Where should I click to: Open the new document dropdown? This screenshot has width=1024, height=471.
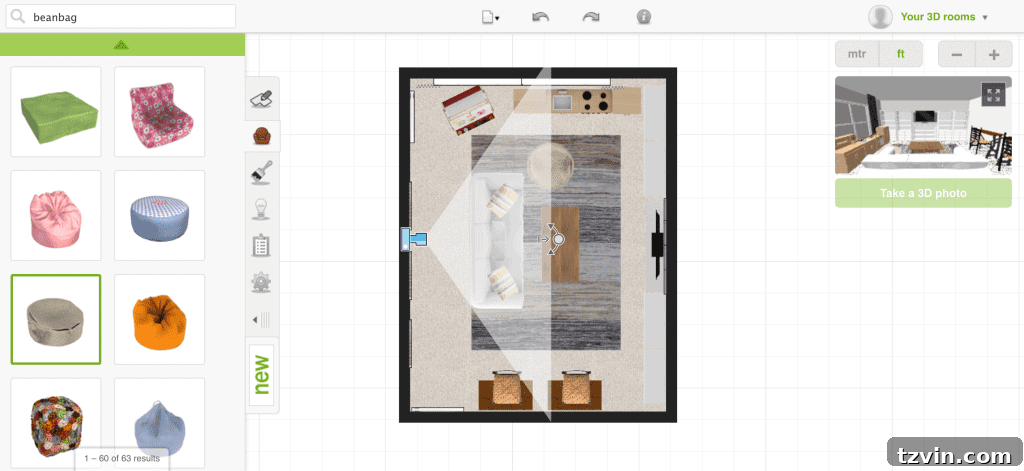[490, 18]
